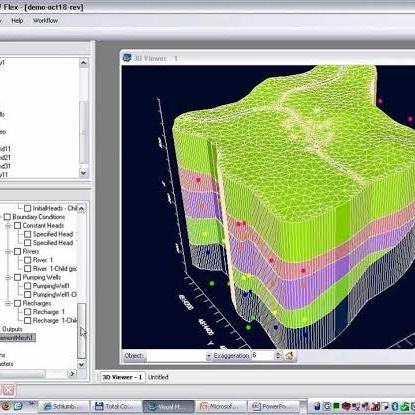The height and width of the screenshot is (415, 415).
Task: Launch Firefox from the quick launch bar
Action: [6, 406]
